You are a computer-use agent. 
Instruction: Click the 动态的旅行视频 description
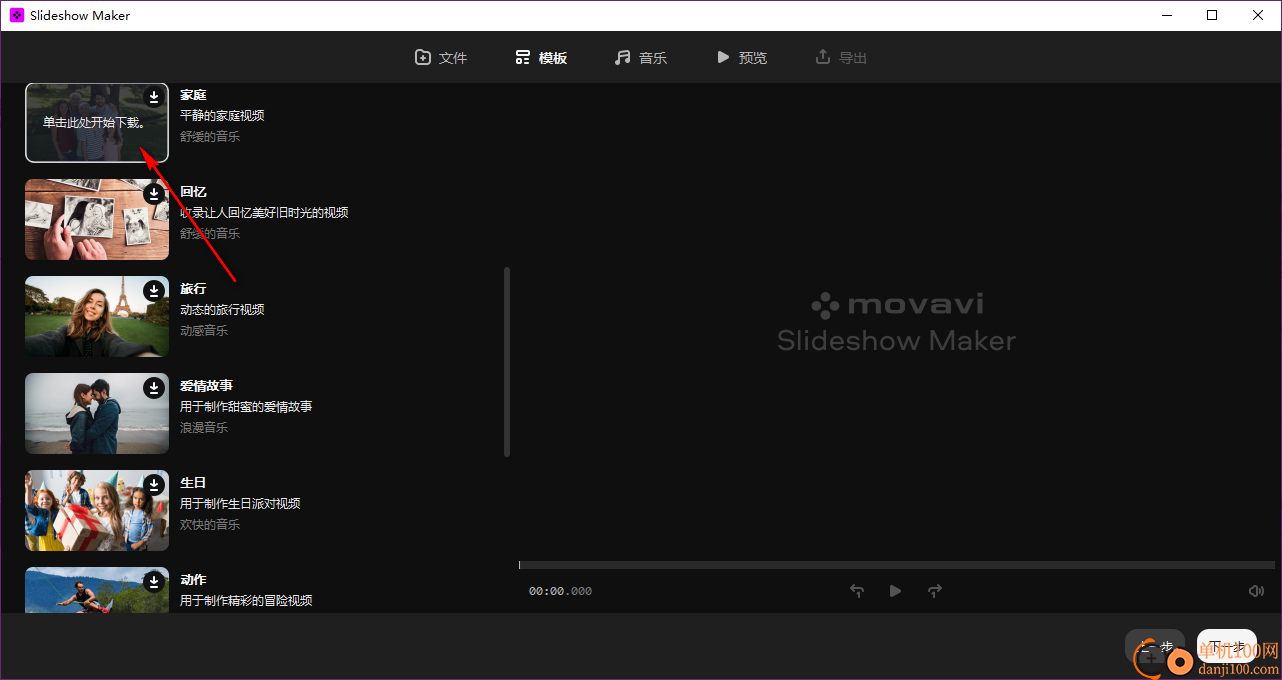click(222, 310)
